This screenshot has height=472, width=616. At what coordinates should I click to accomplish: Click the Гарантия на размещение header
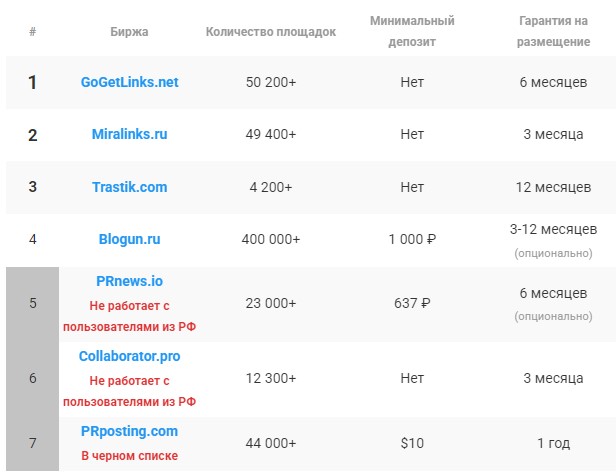(553, 31)
